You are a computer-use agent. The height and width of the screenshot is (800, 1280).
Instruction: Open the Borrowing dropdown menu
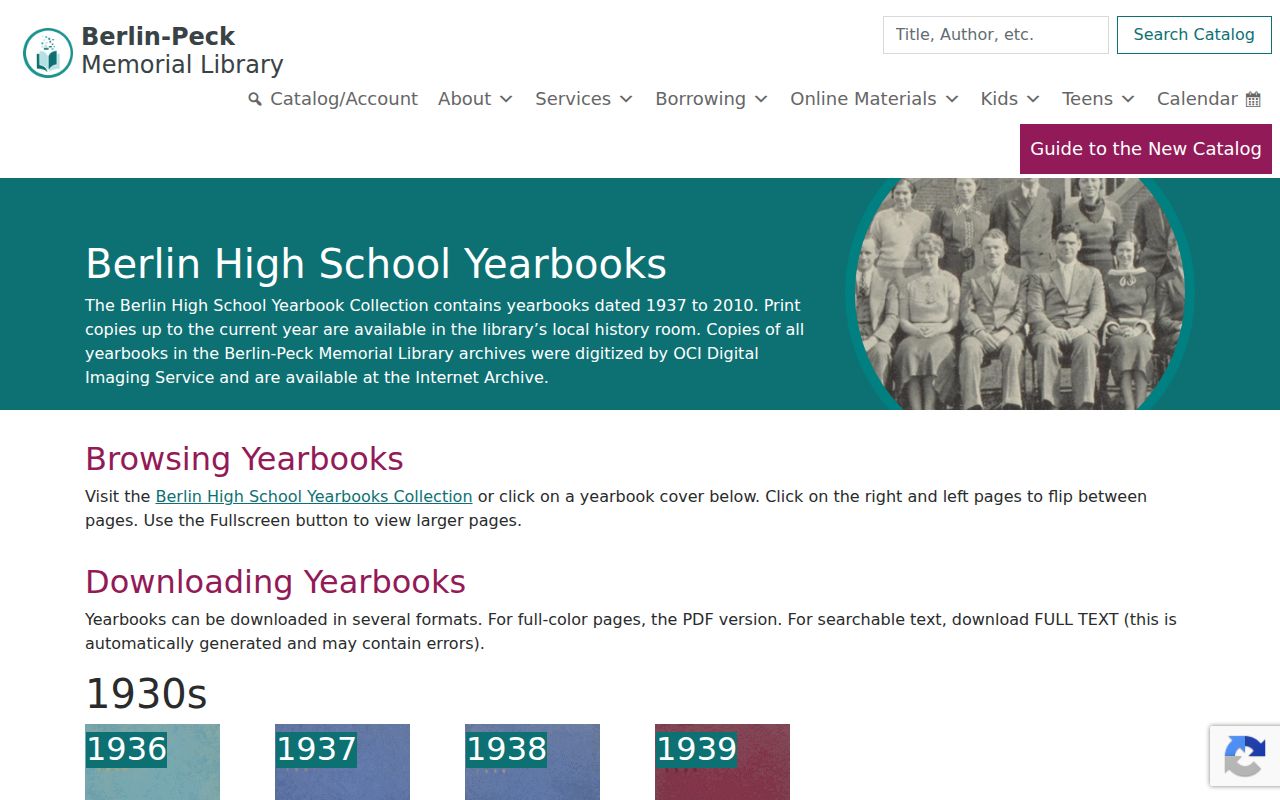pos(711,99)
